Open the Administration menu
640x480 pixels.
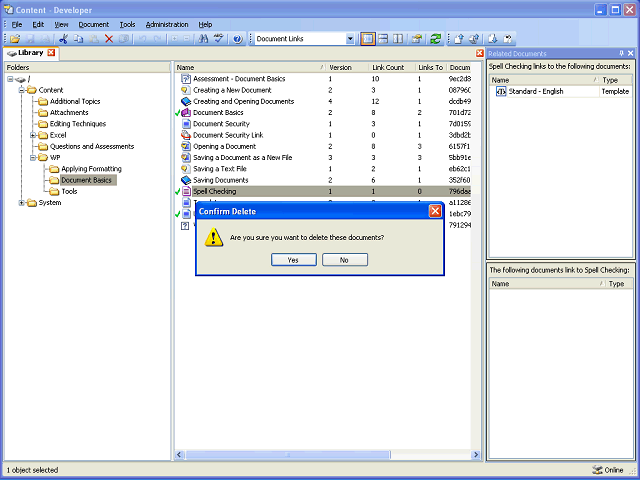tap(167, 24)
